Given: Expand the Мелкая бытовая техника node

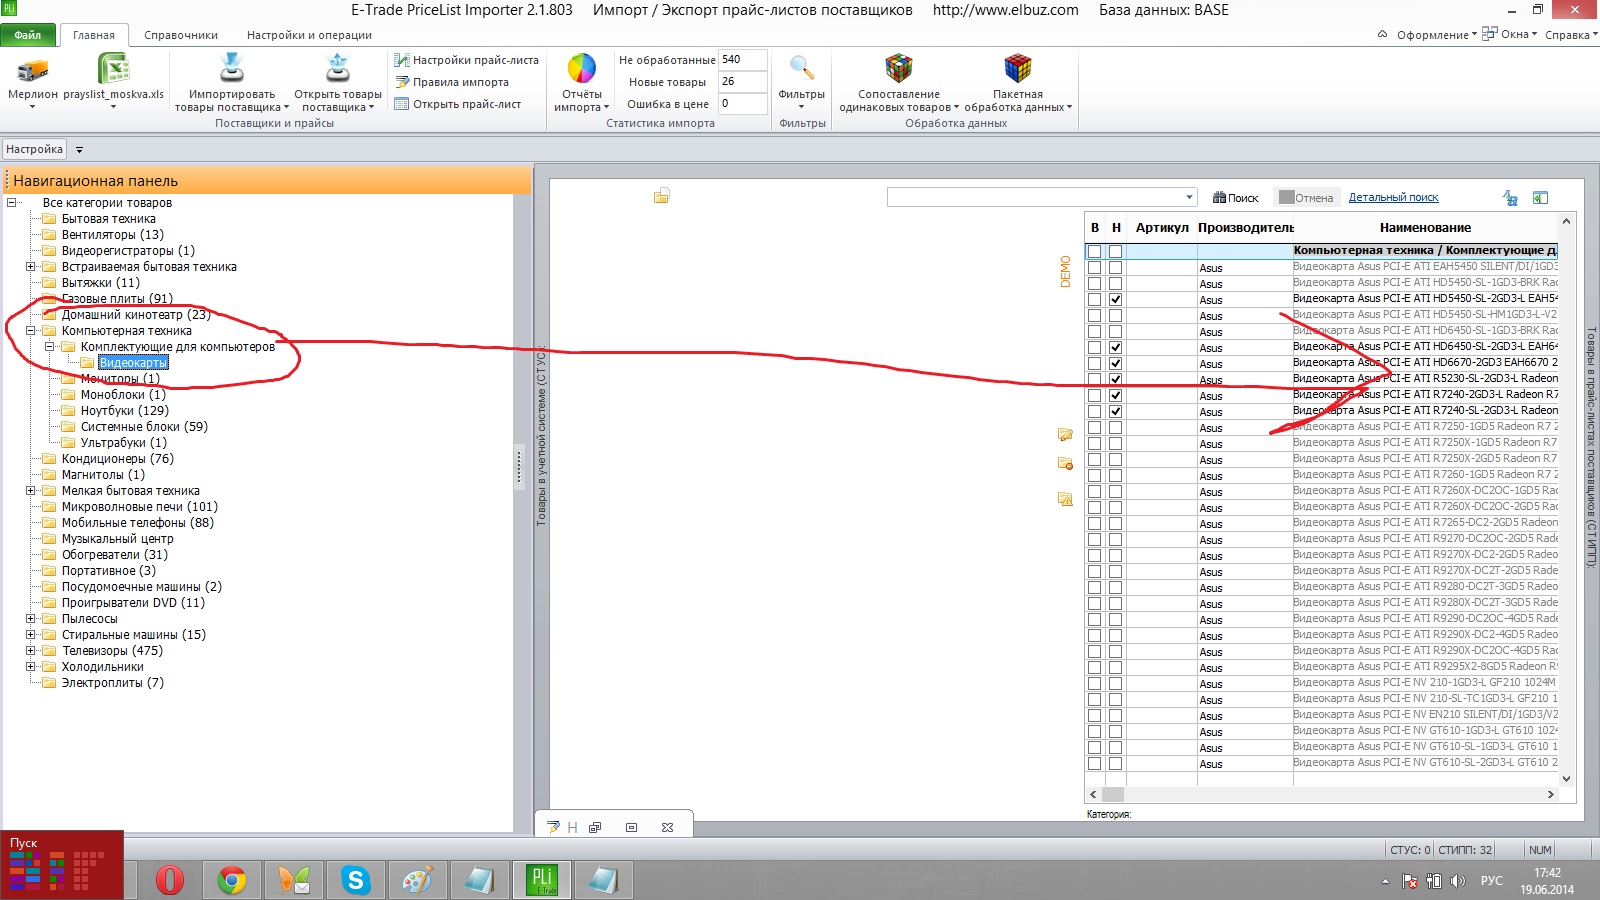Looking at the screenshot, I should [x=30, y=491].
